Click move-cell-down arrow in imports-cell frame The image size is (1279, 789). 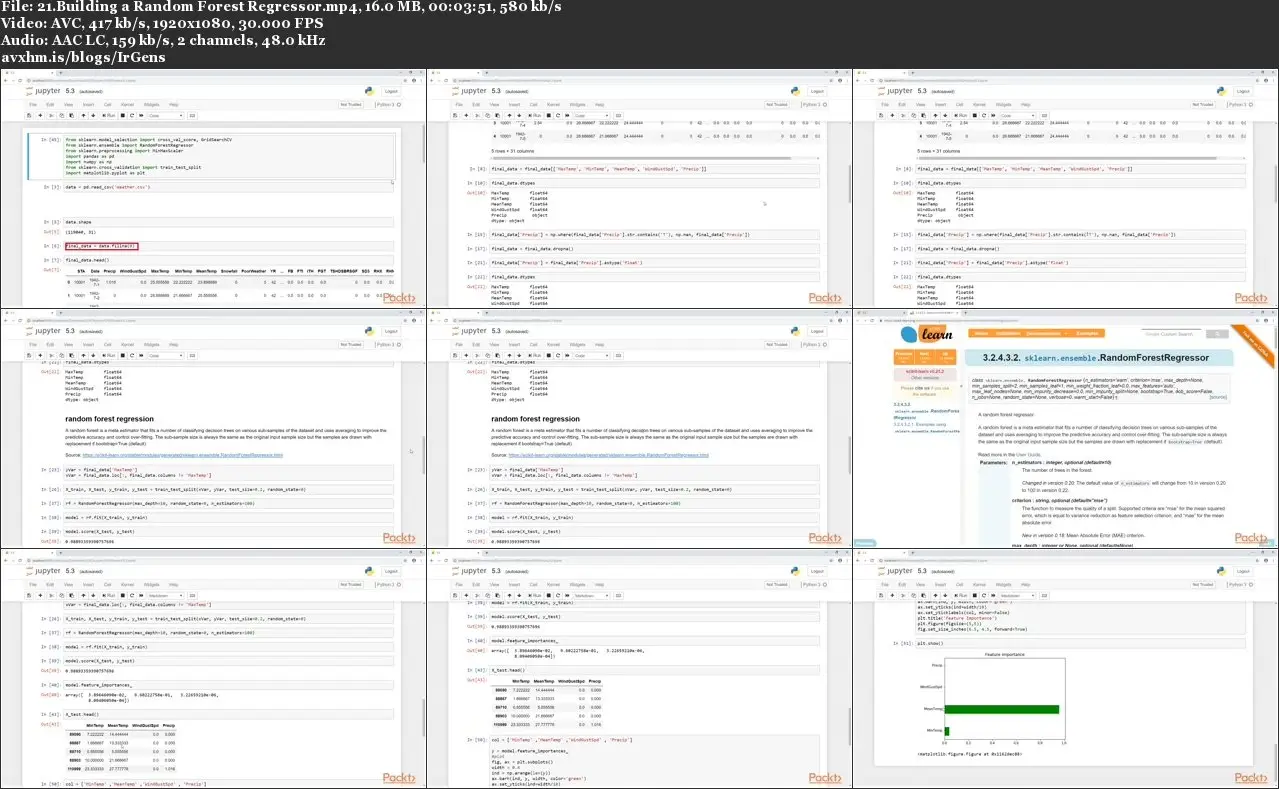[93, 115]
